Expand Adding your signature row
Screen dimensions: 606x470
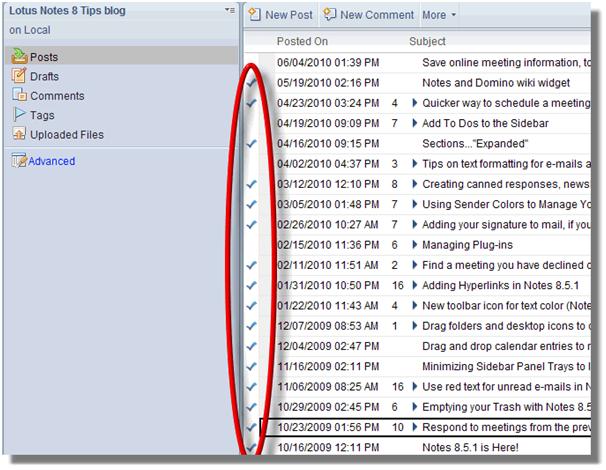point(415,225)
